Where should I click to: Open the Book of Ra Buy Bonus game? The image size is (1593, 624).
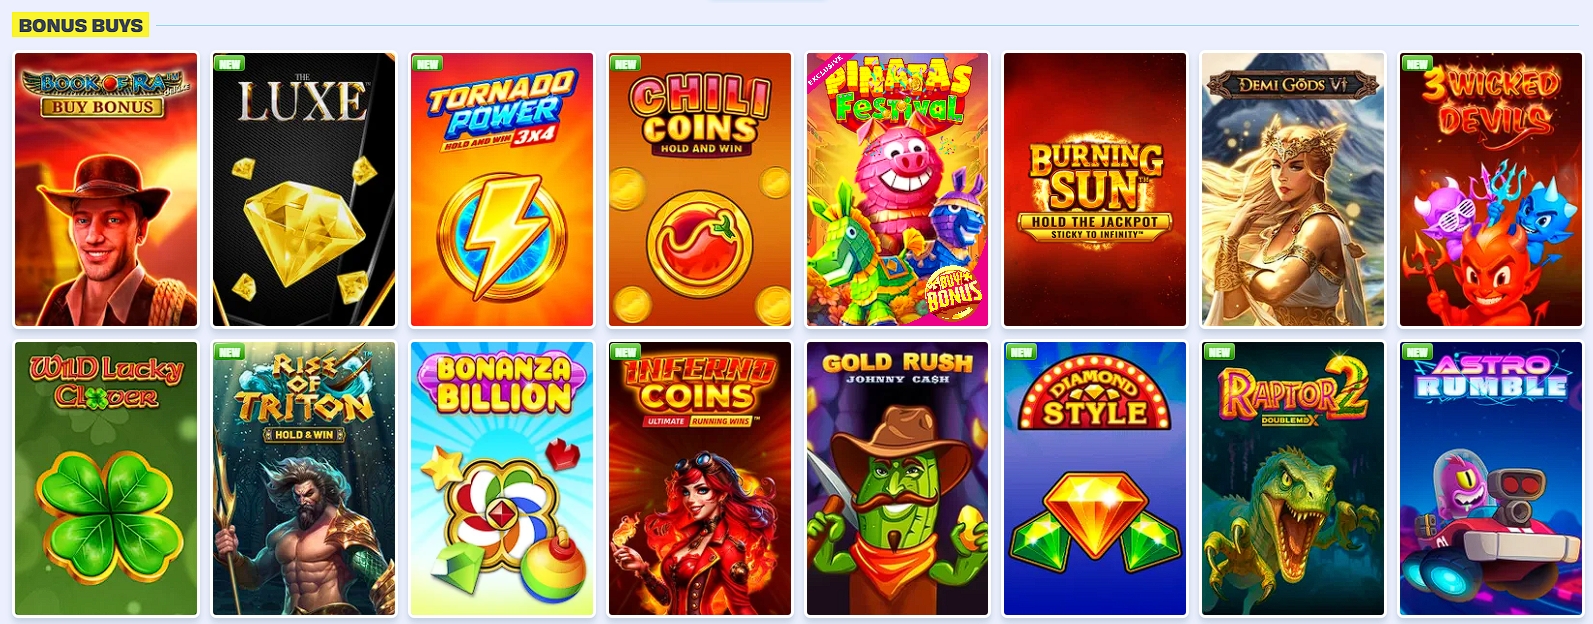pos(106,190)
